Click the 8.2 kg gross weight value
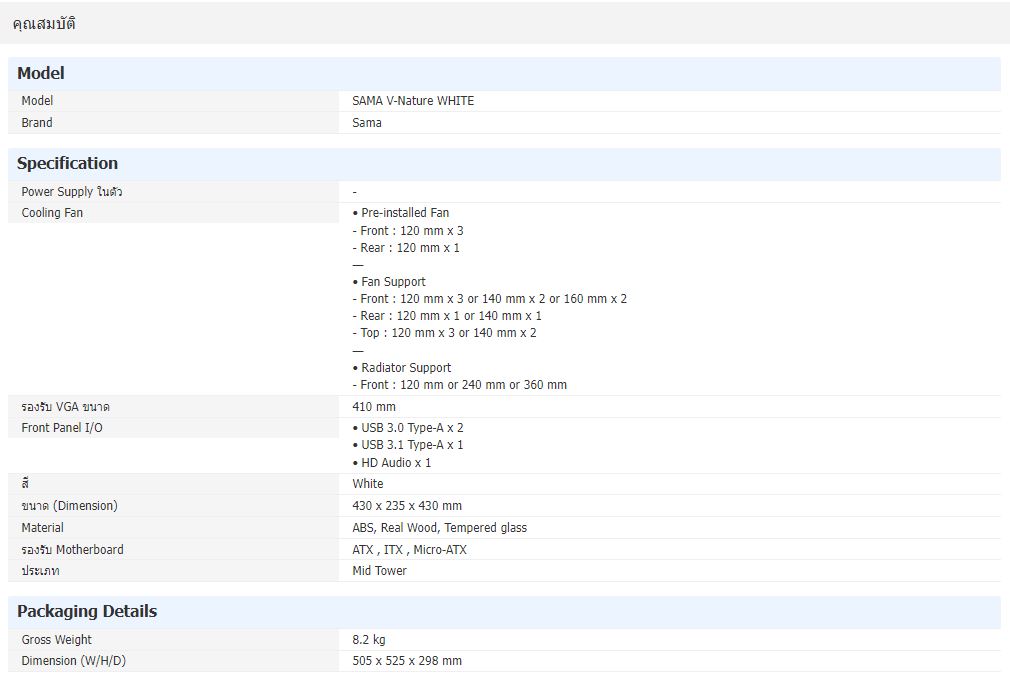Image resolution: width=1010 pixels, height=675 pixels. [x=369, y=640]
